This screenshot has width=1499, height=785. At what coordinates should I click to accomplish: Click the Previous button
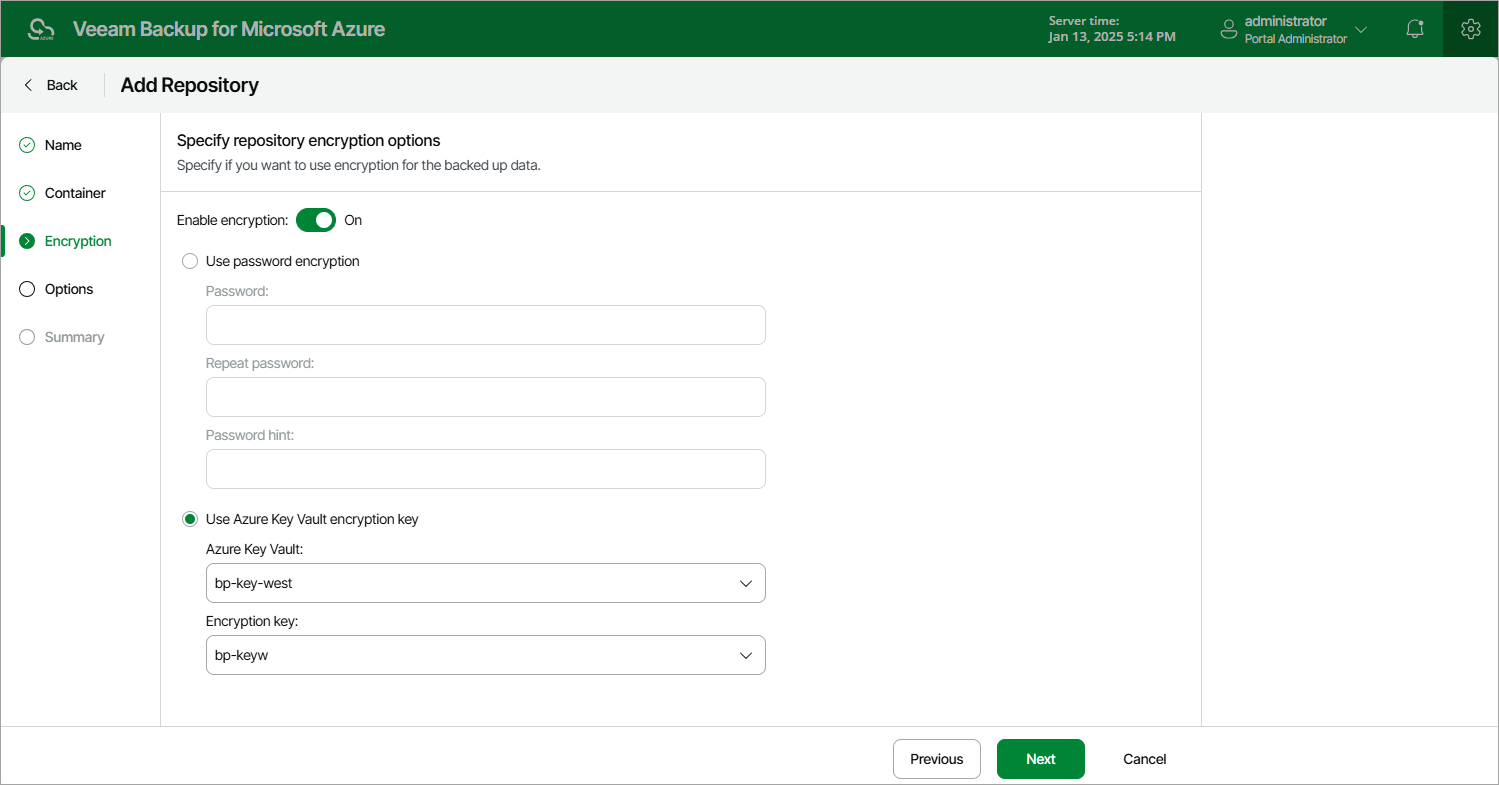tap(936, 758)
